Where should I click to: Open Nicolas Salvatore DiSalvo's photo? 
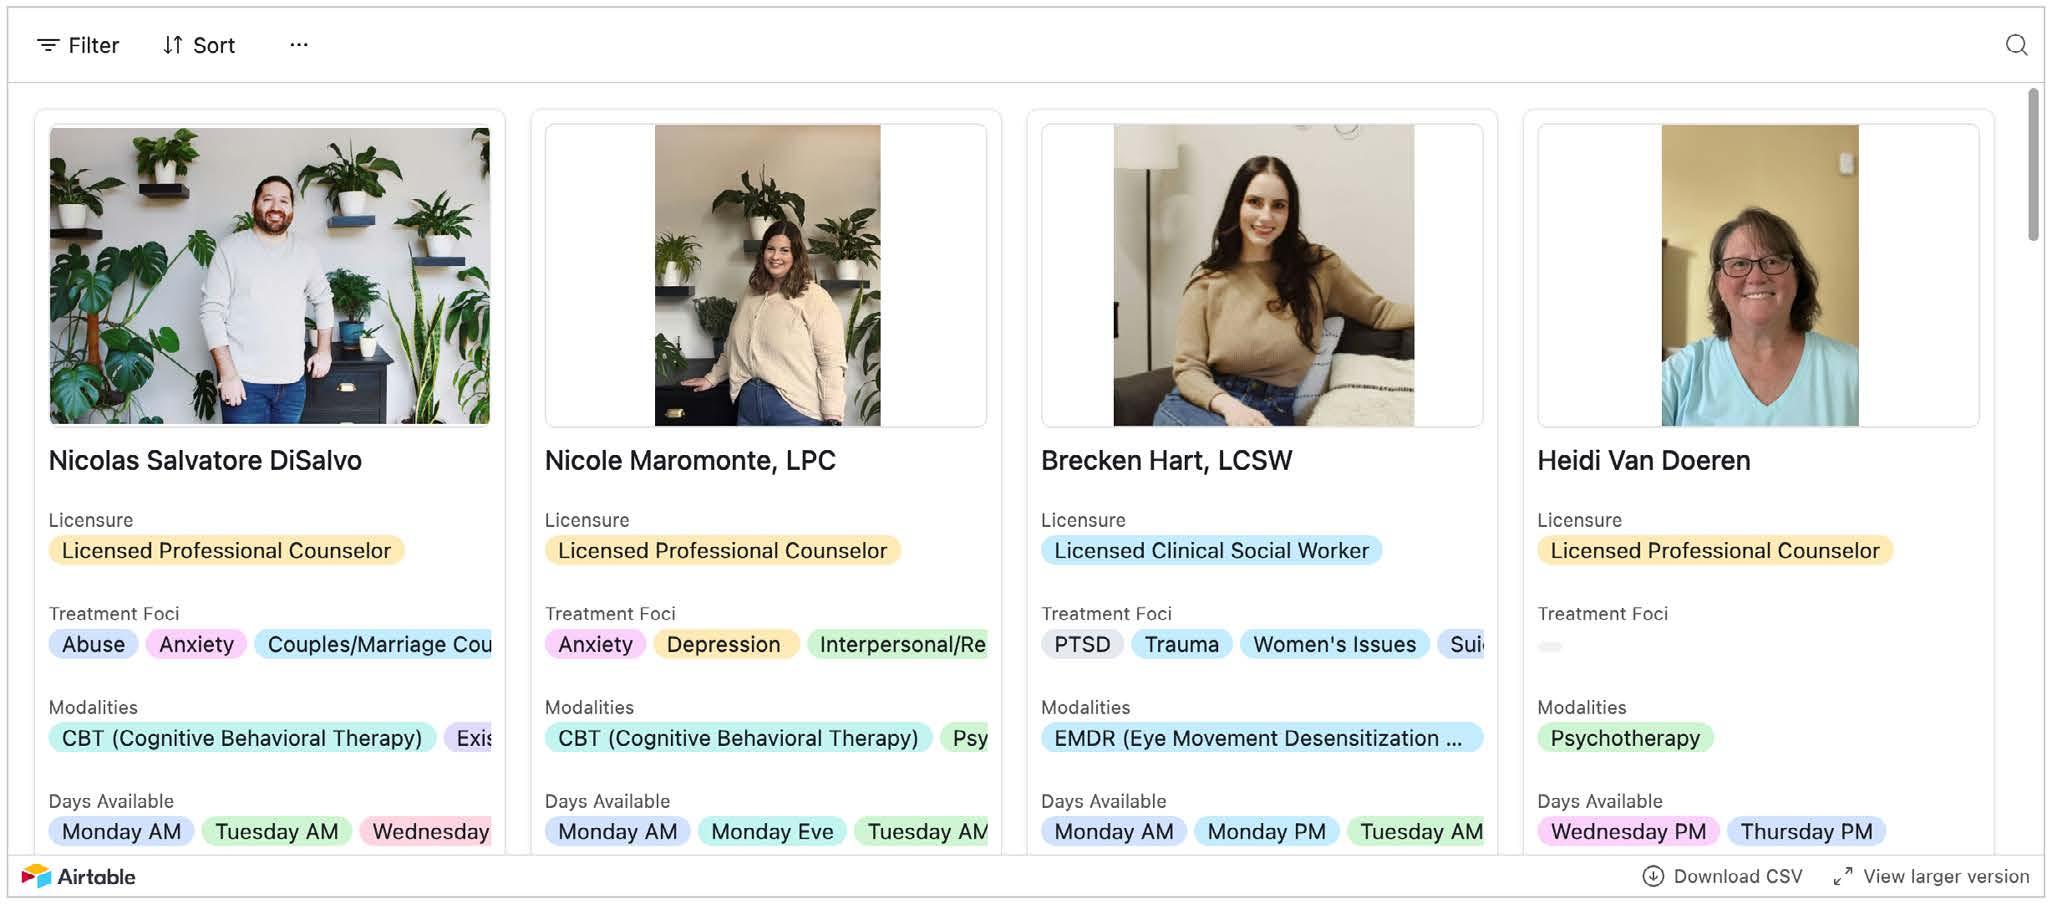(x=270, y=275)
